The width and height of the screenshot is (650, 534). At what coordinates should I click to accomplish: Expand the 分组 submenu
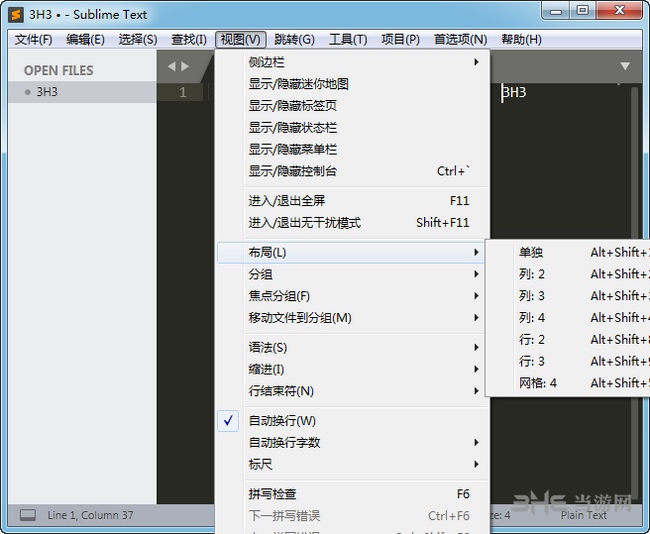click(x=350, y=274)
